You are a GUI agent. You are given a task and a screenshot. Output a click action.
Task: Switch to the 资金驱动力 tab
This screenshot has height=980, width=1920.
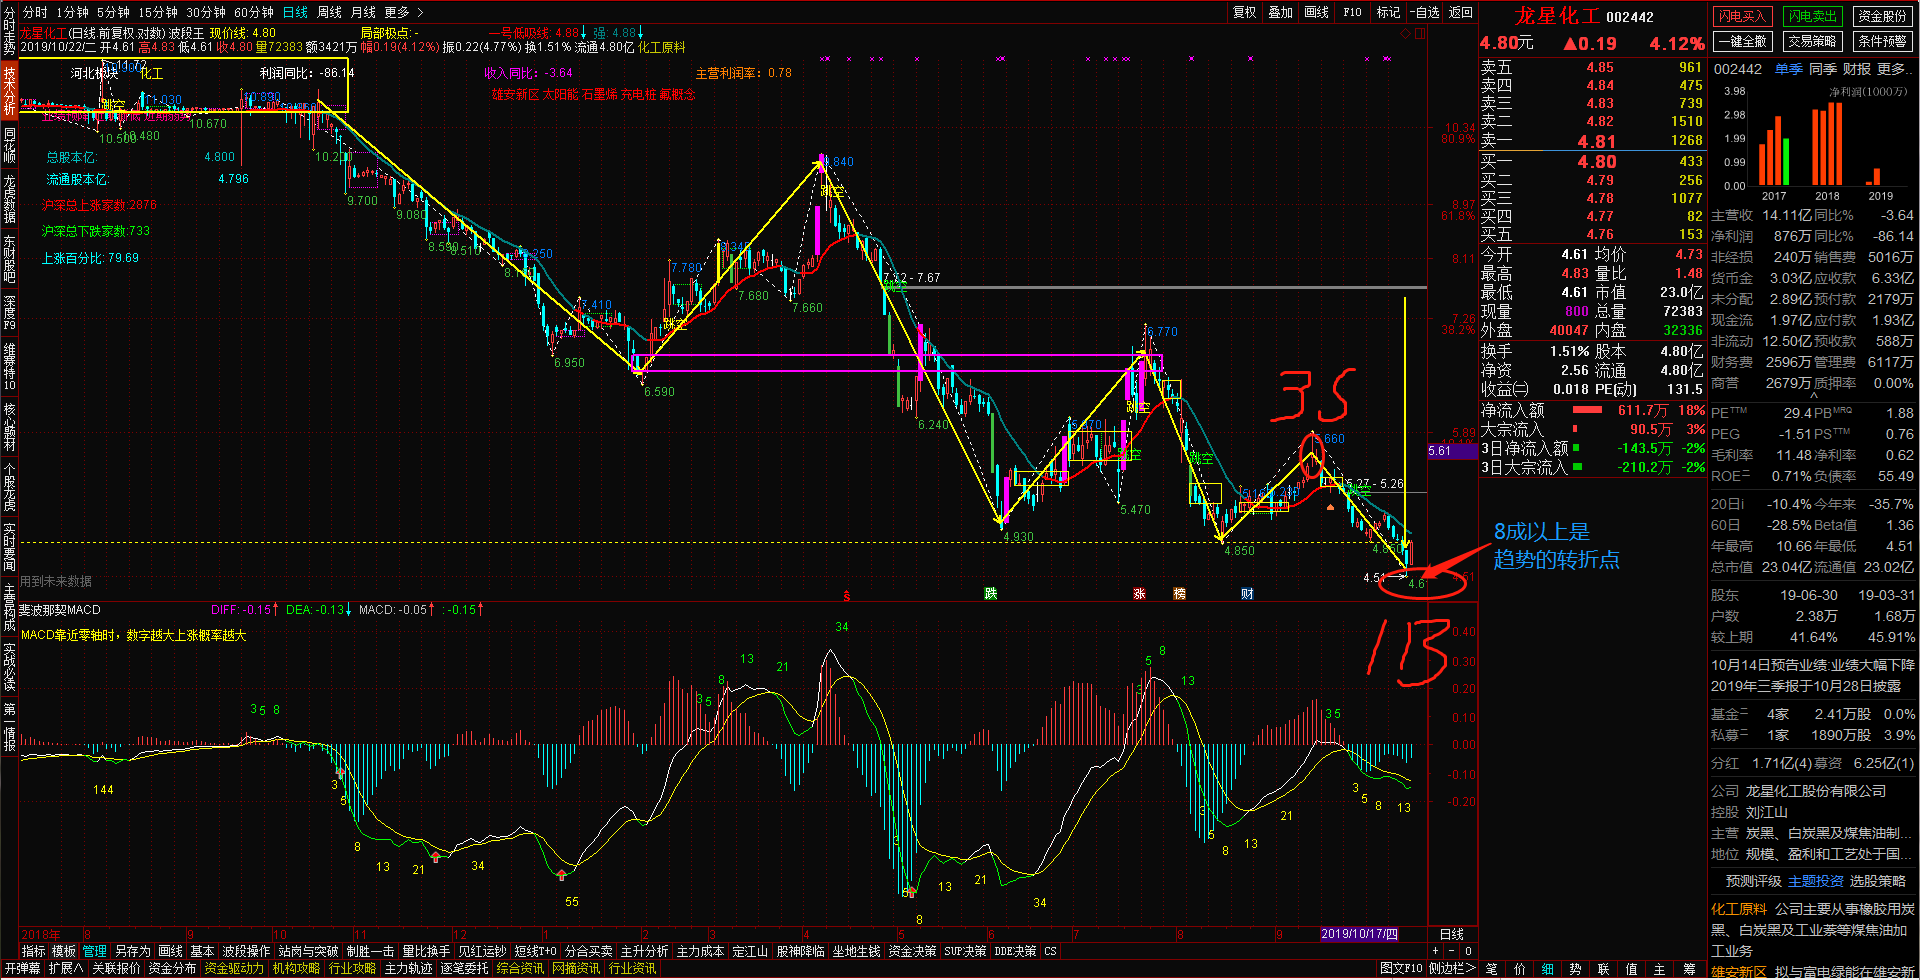(234, 968)
